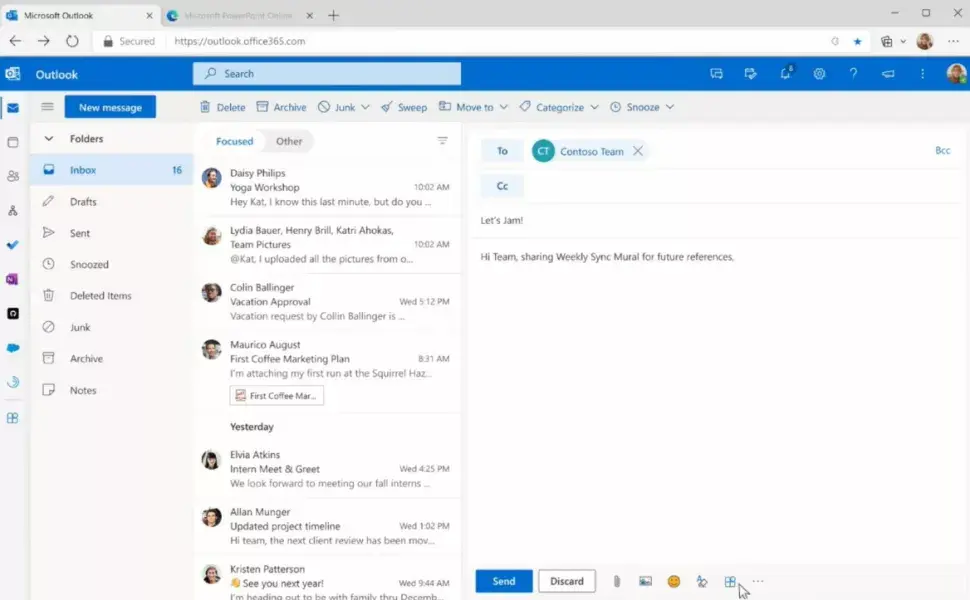Open a new browser tab with plus
Viewport: 970px width, 600px height.
[333, 15]
